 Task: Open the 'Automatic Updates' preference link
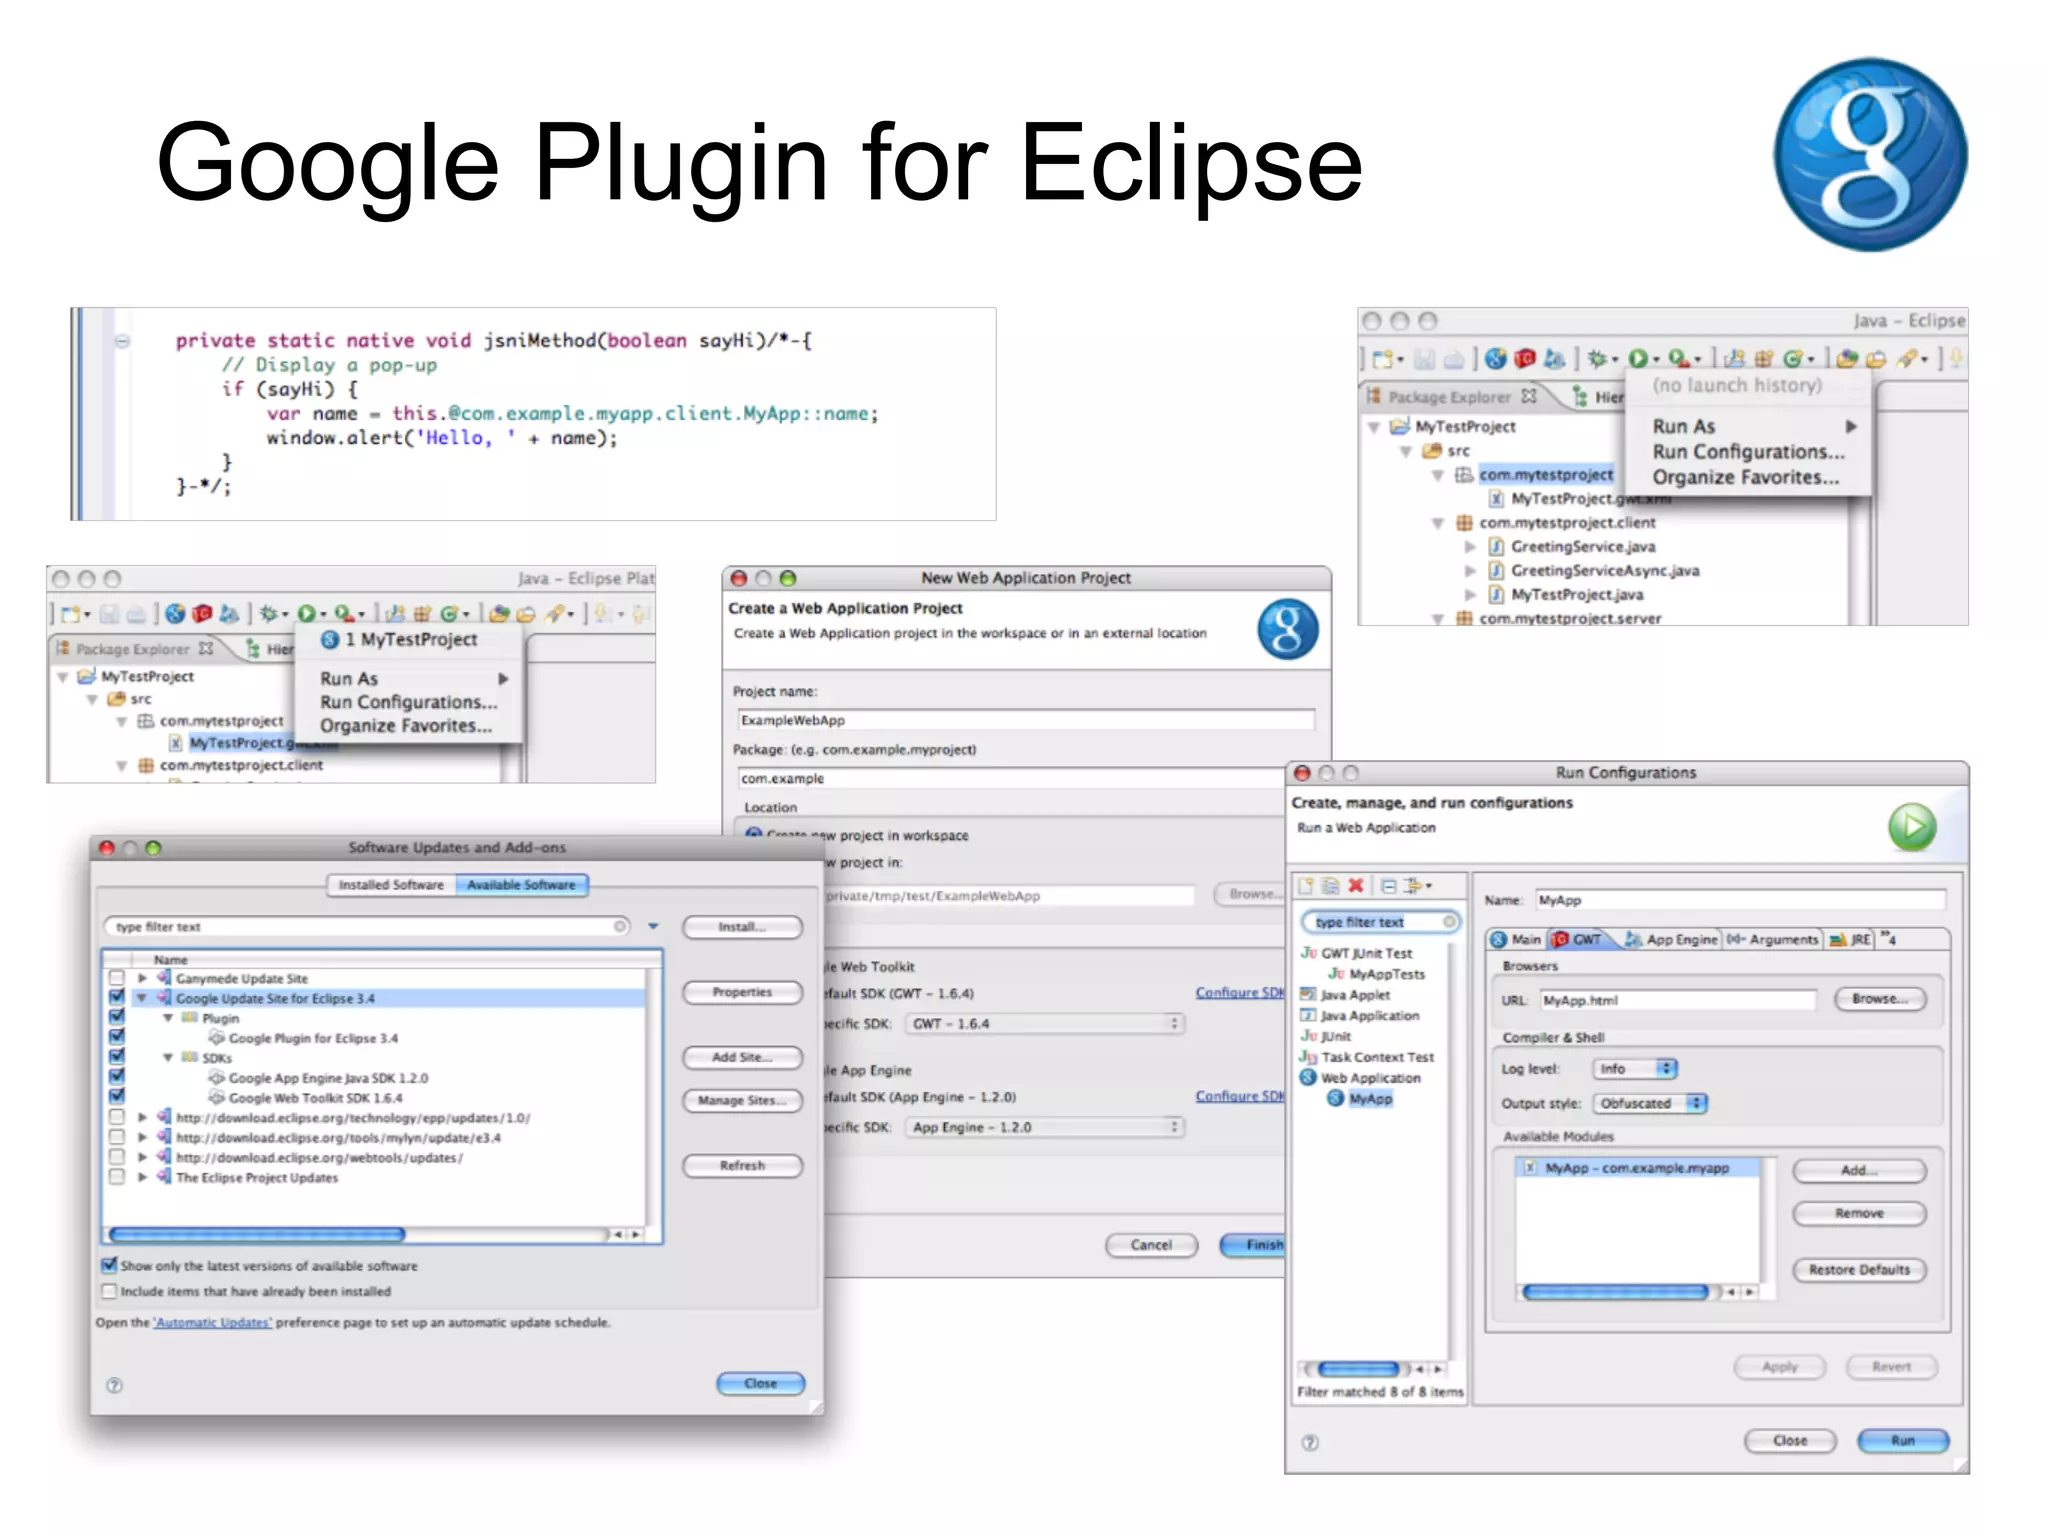click(212, 1322)
